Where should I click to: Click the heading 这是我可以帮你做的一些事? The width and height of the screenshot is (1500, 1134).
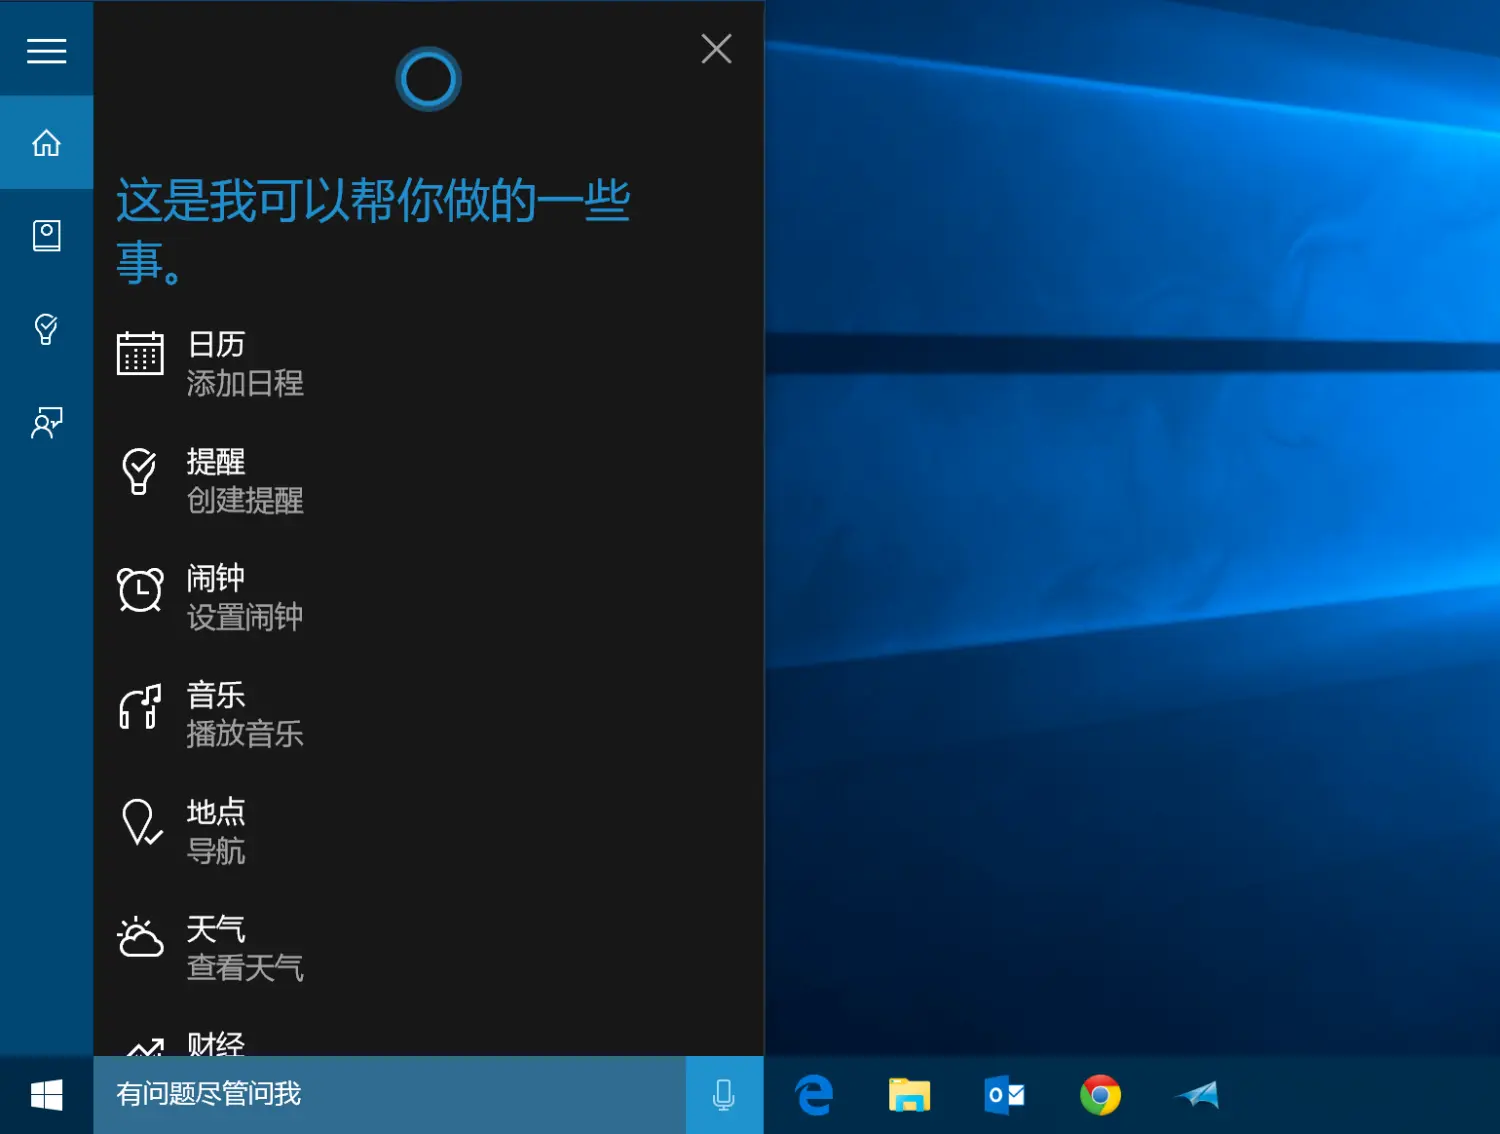[372, 231]
